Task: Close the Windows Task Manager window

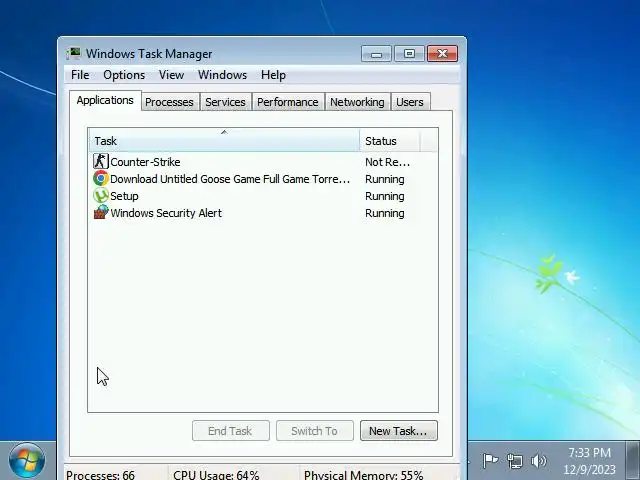Action: click(442, 53)
